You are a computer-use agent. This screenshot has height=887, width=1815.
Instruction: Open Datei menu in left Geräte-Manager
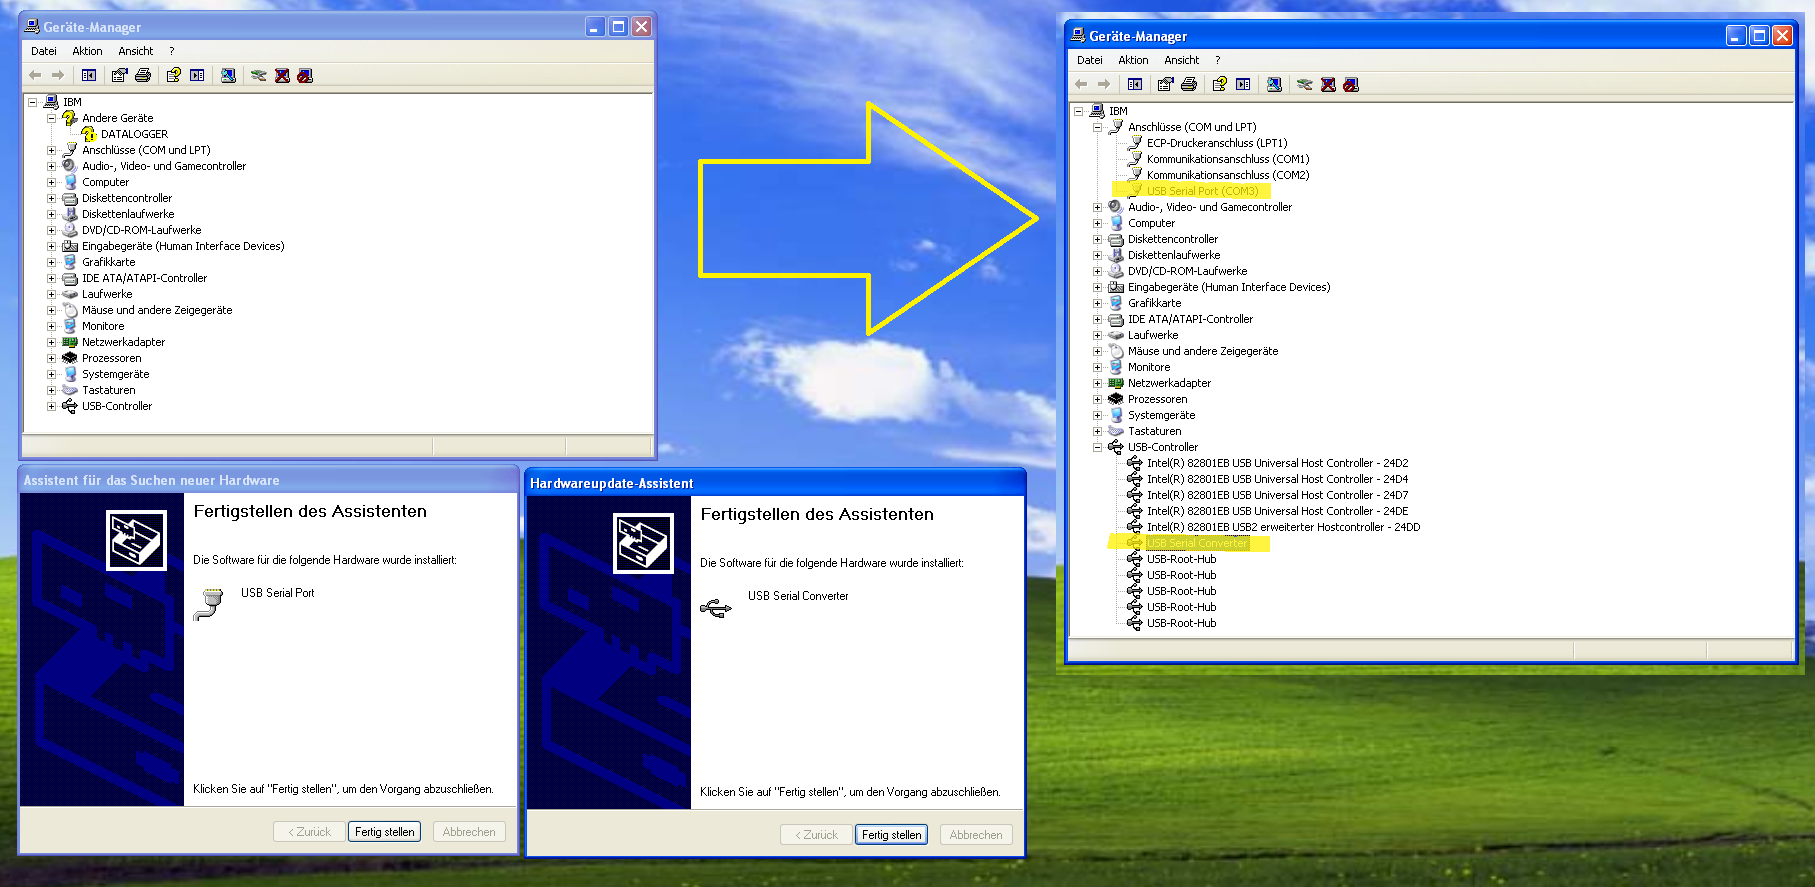click(44, 51)
